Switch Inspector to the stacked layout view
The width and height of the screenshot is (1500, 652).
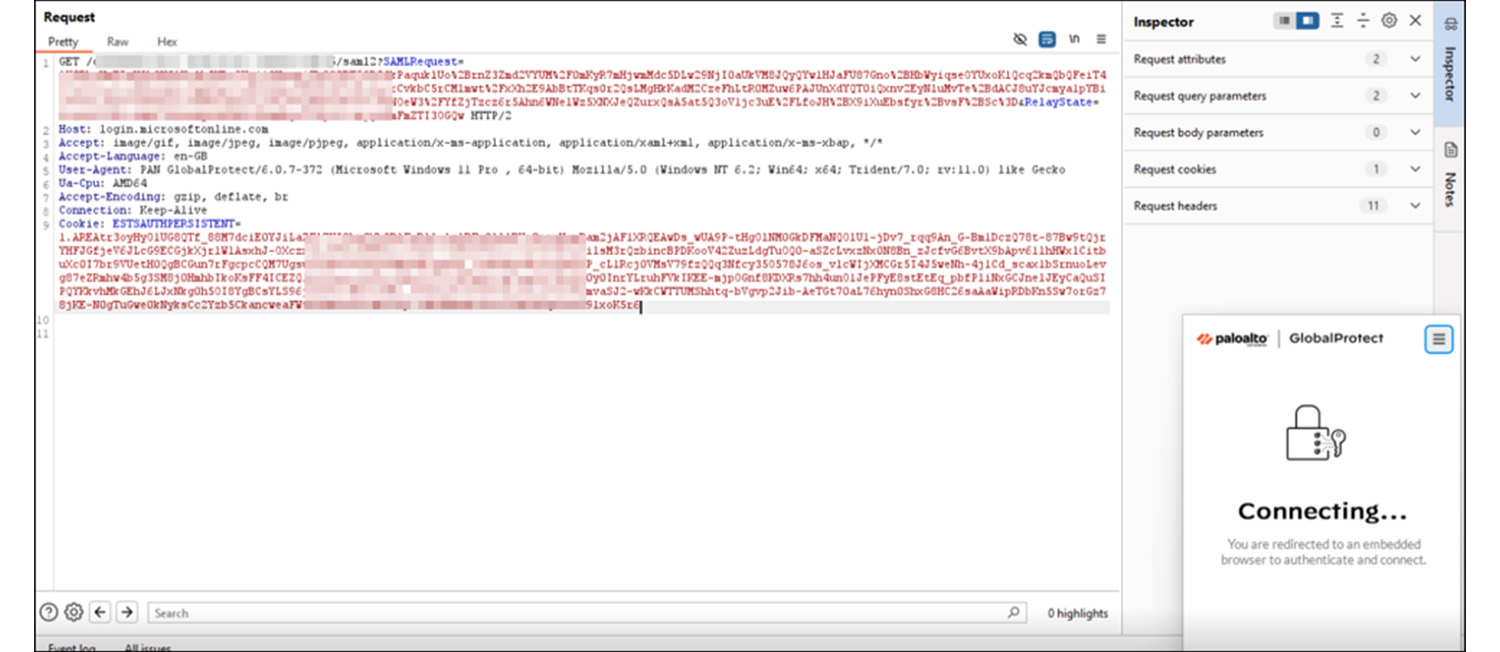click(1284, 21)
